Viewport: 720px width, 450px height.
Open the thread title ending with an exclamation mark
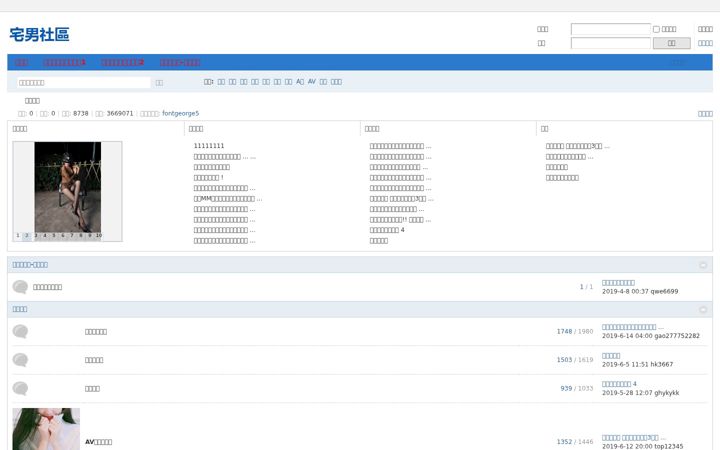click(208, 178)
